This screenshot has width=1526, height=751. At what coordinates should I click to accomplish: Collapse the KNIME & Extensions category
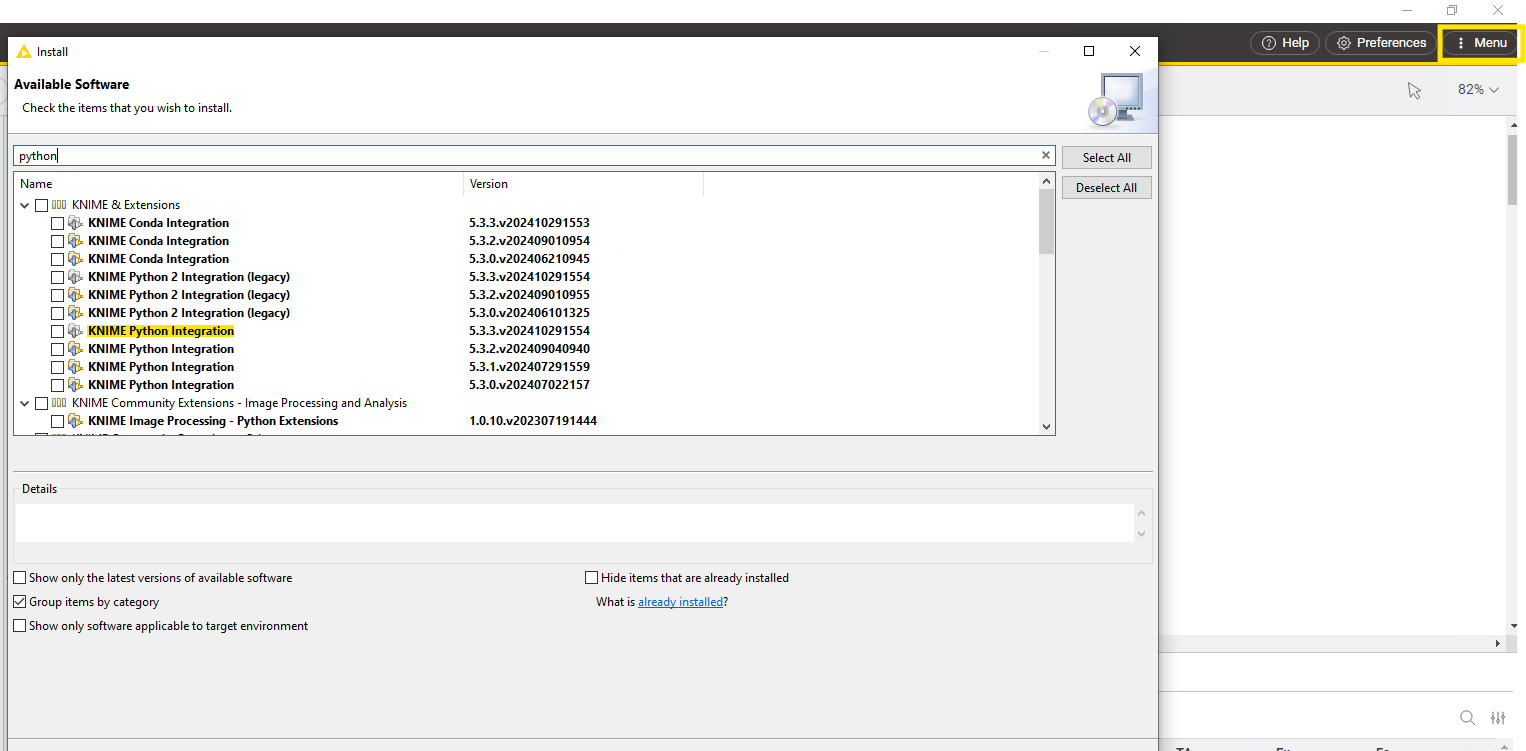[24, 205]
